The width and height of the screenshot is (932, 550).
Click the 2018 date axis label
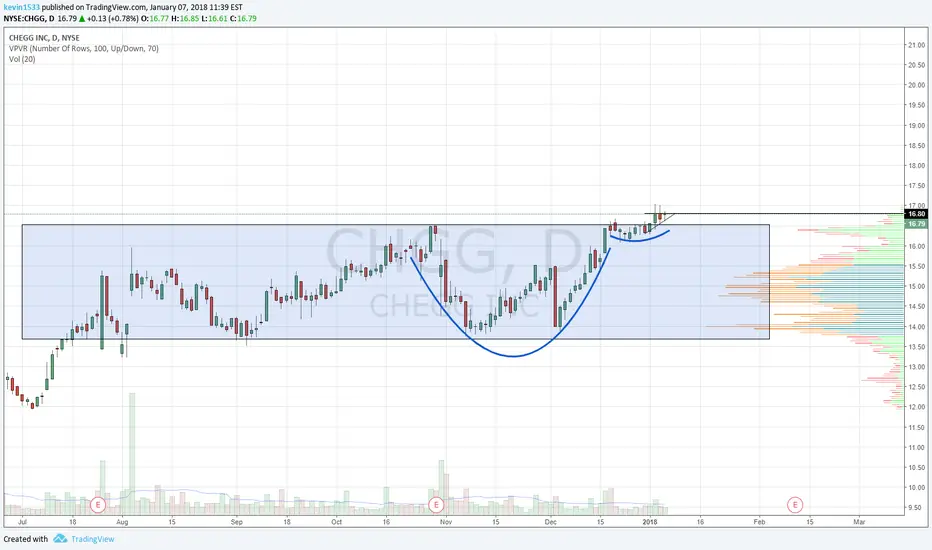[650, 522]
